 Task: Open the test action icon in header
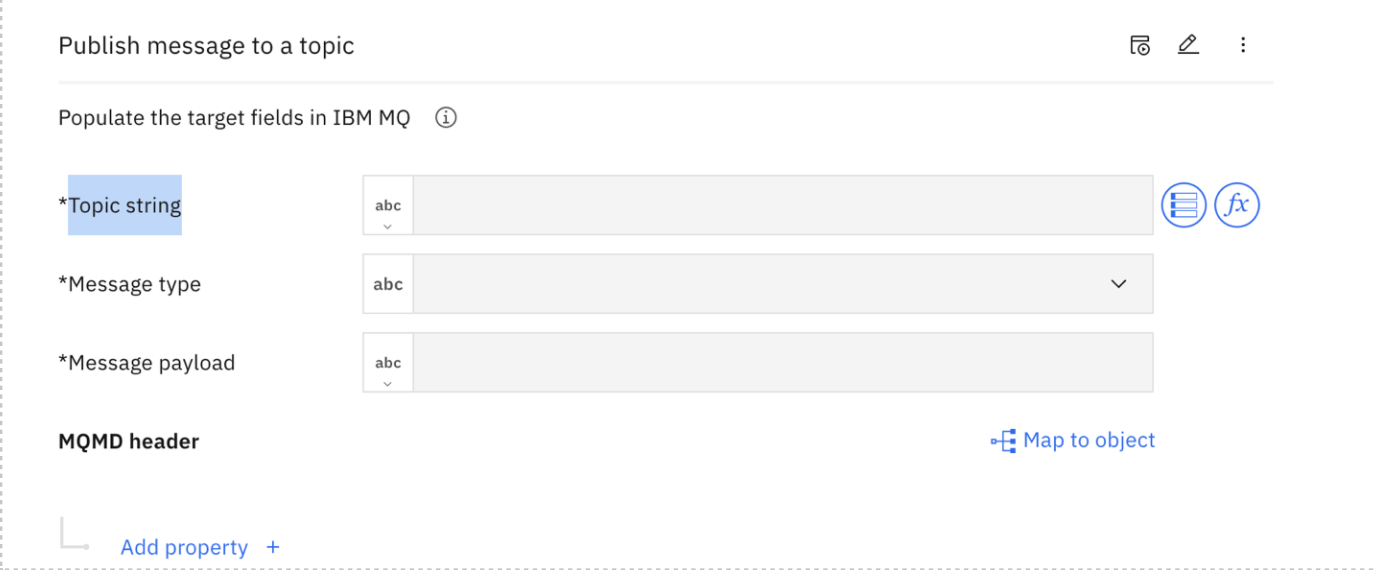(x=1140, y=45)
